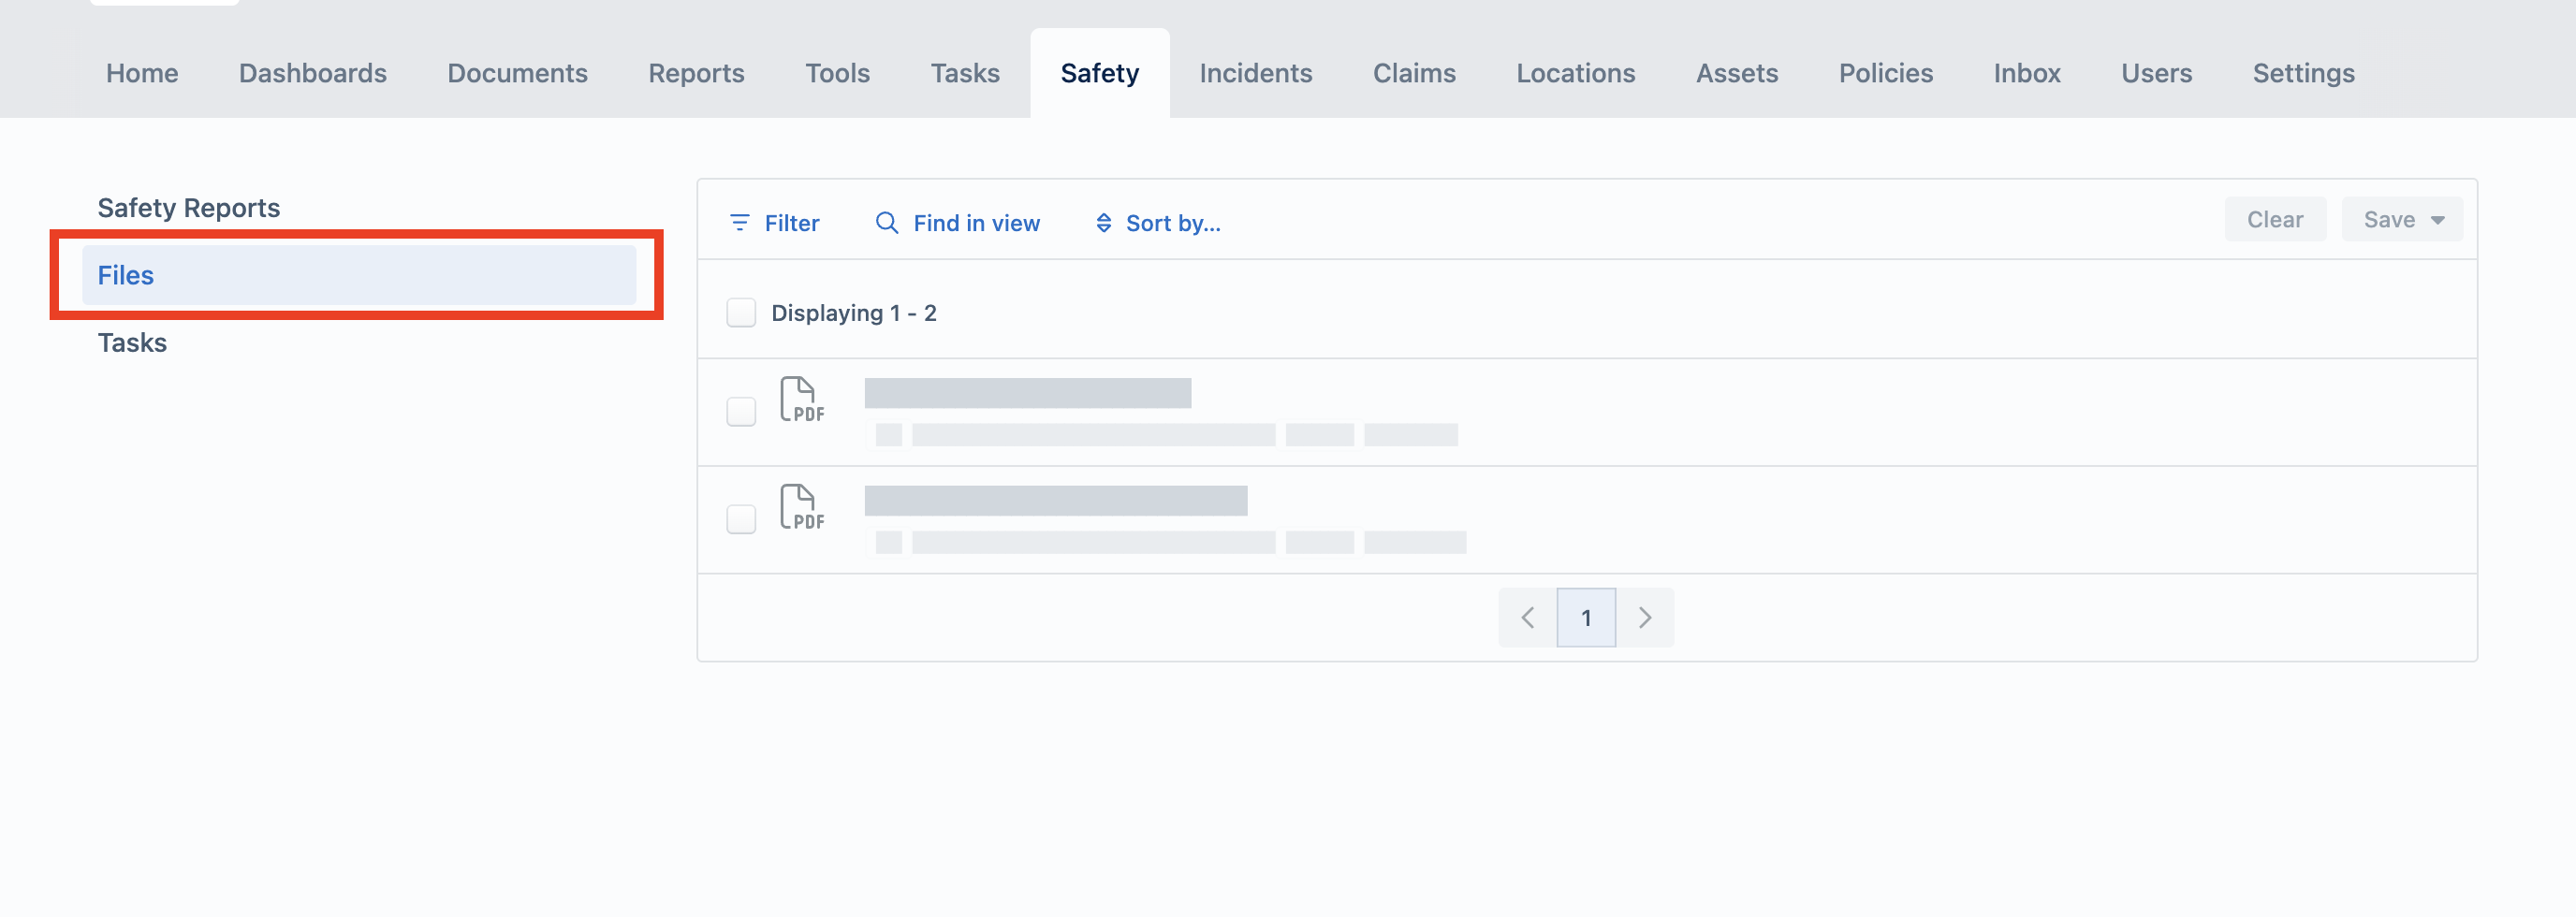Select page 1 in pagination
Viewport: 2576px width, 917px height.
pyautogui.click(x=1586, y=617)
